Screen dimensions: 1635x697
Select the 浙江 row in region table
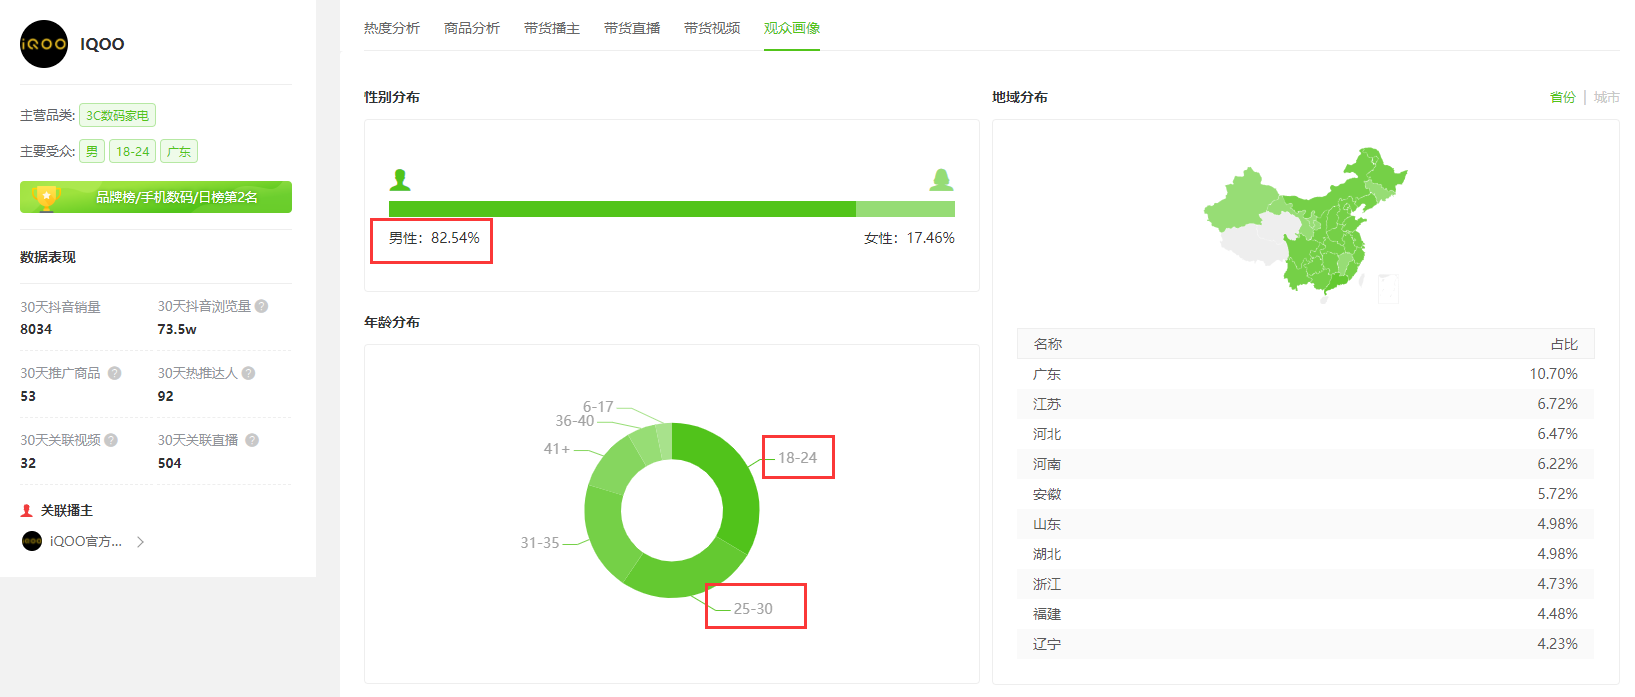click(1305, 584)
